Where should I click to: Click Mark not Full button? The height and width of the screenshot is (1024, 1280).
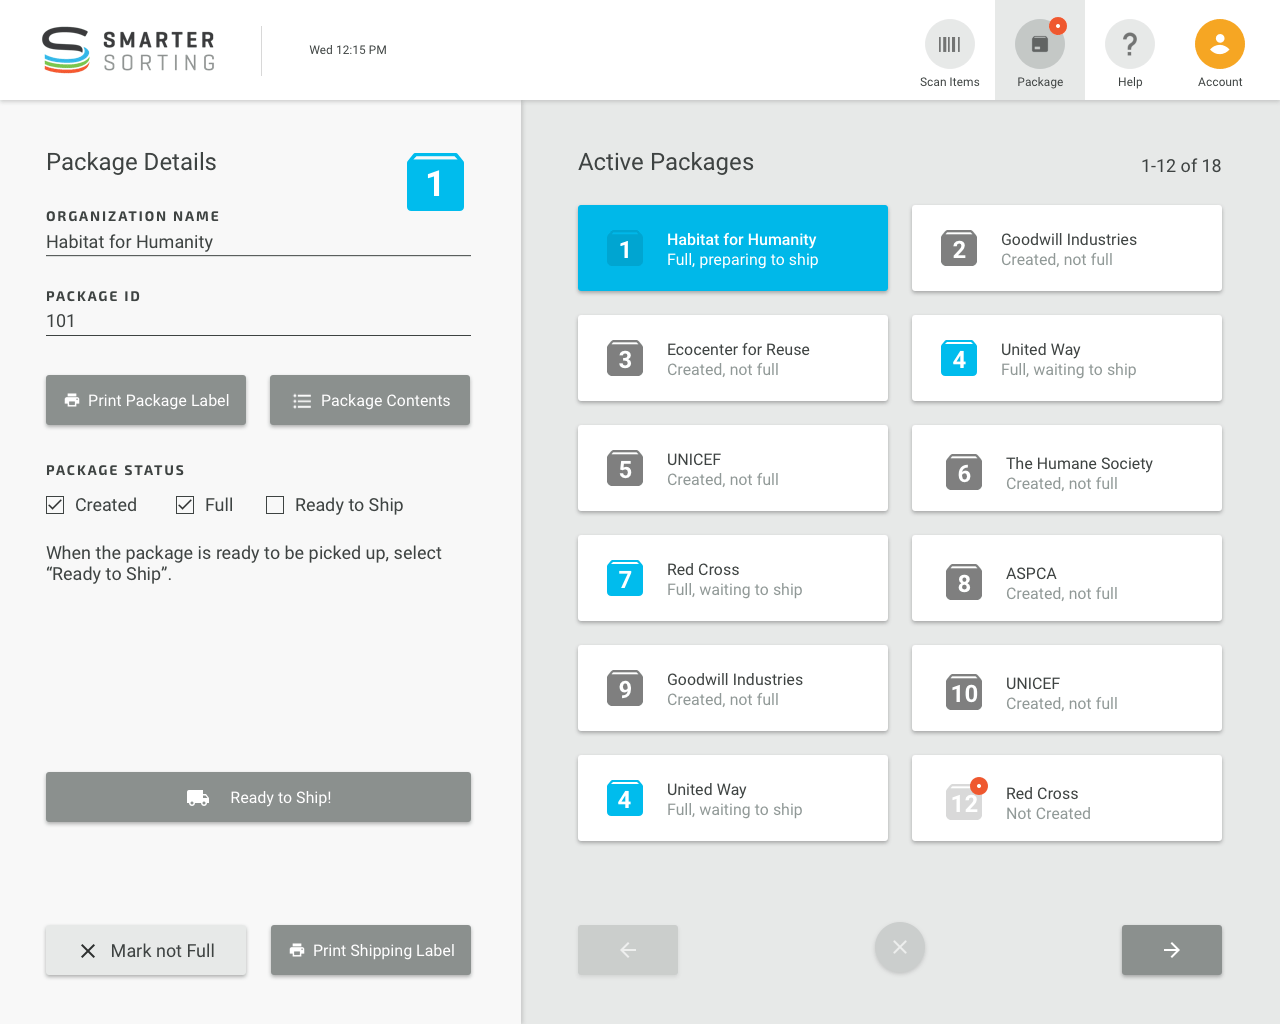(146, 950)
